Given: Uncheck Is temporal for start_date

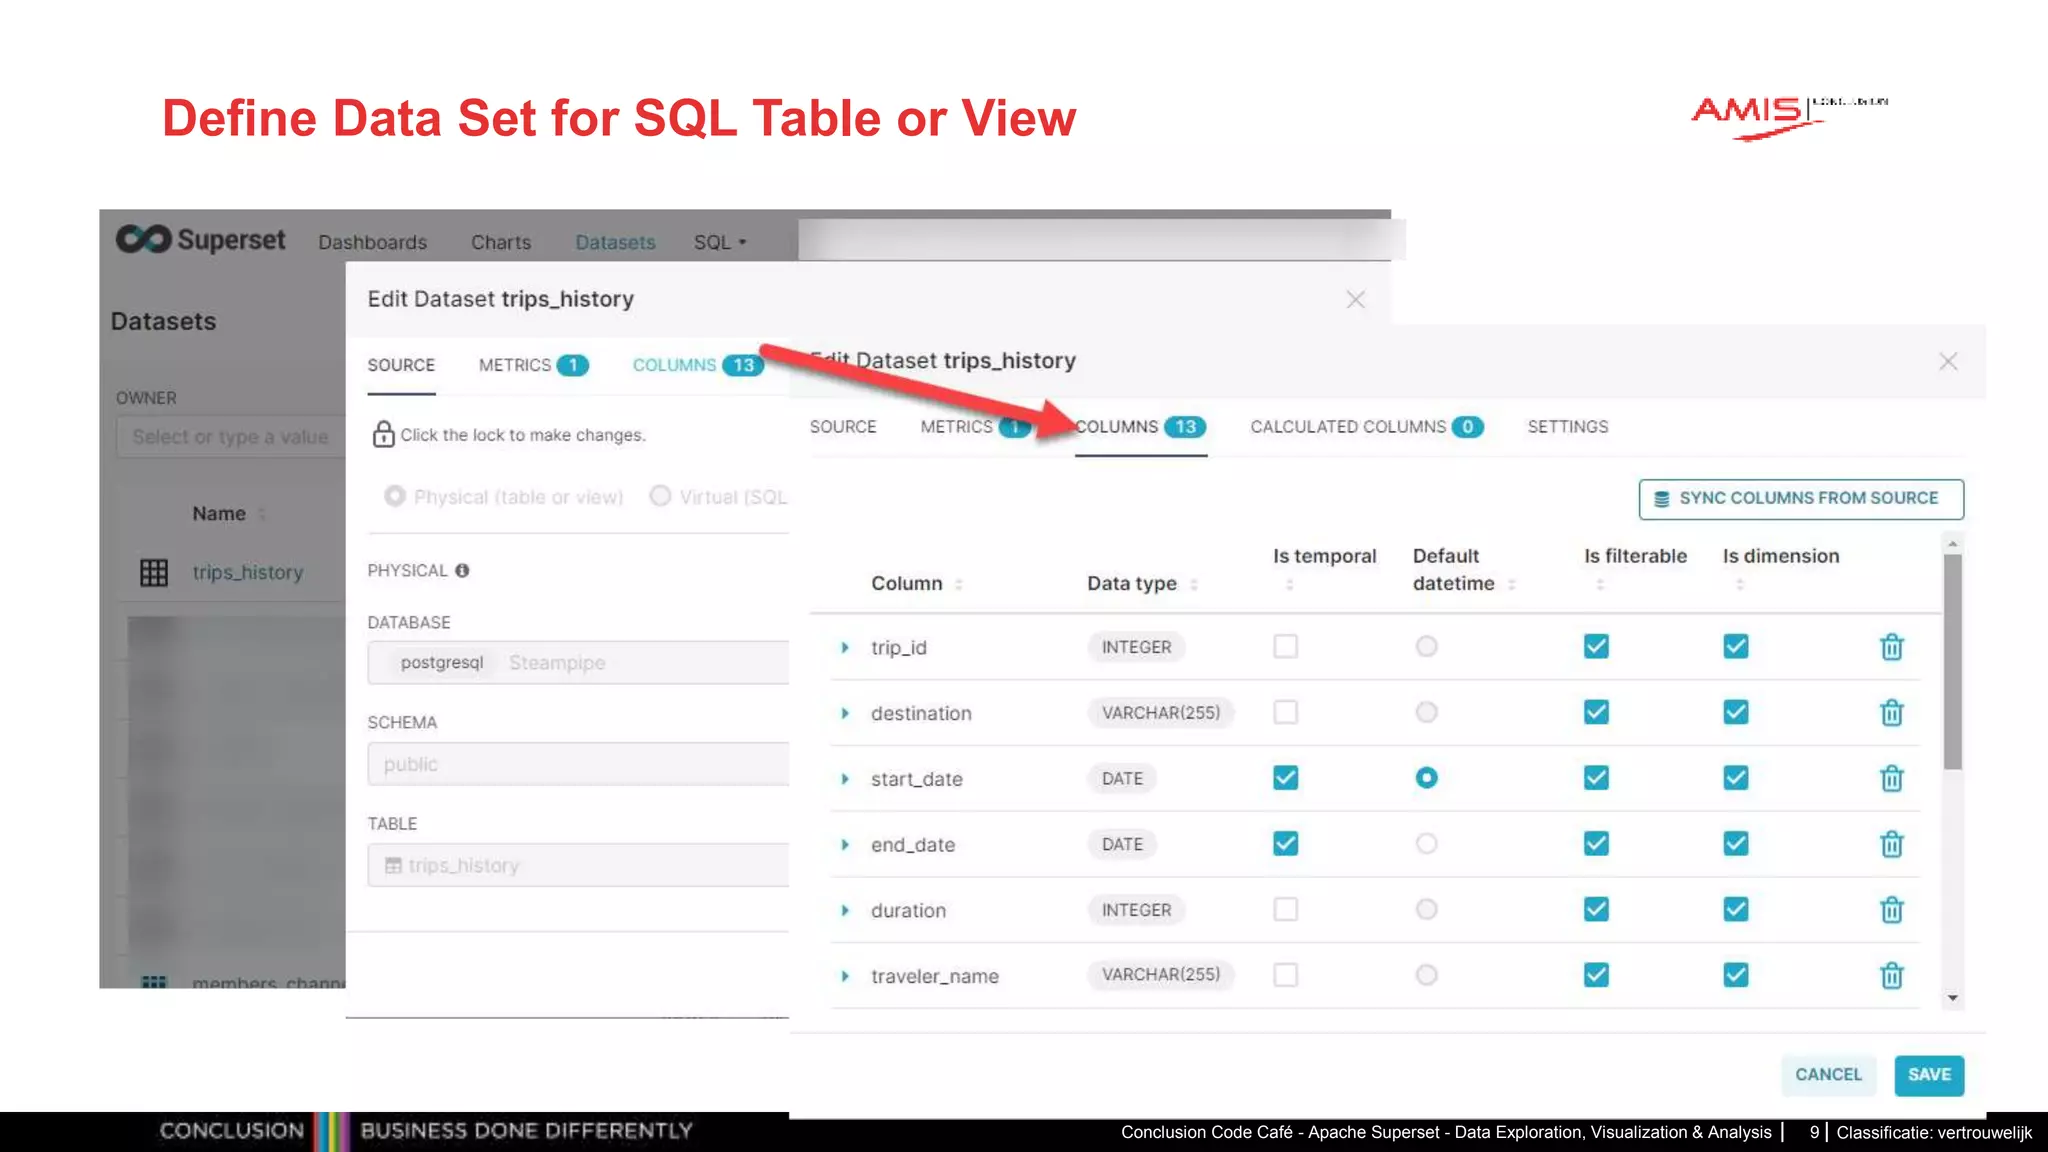Looking at the screenshot, I should click(1285, 777).
